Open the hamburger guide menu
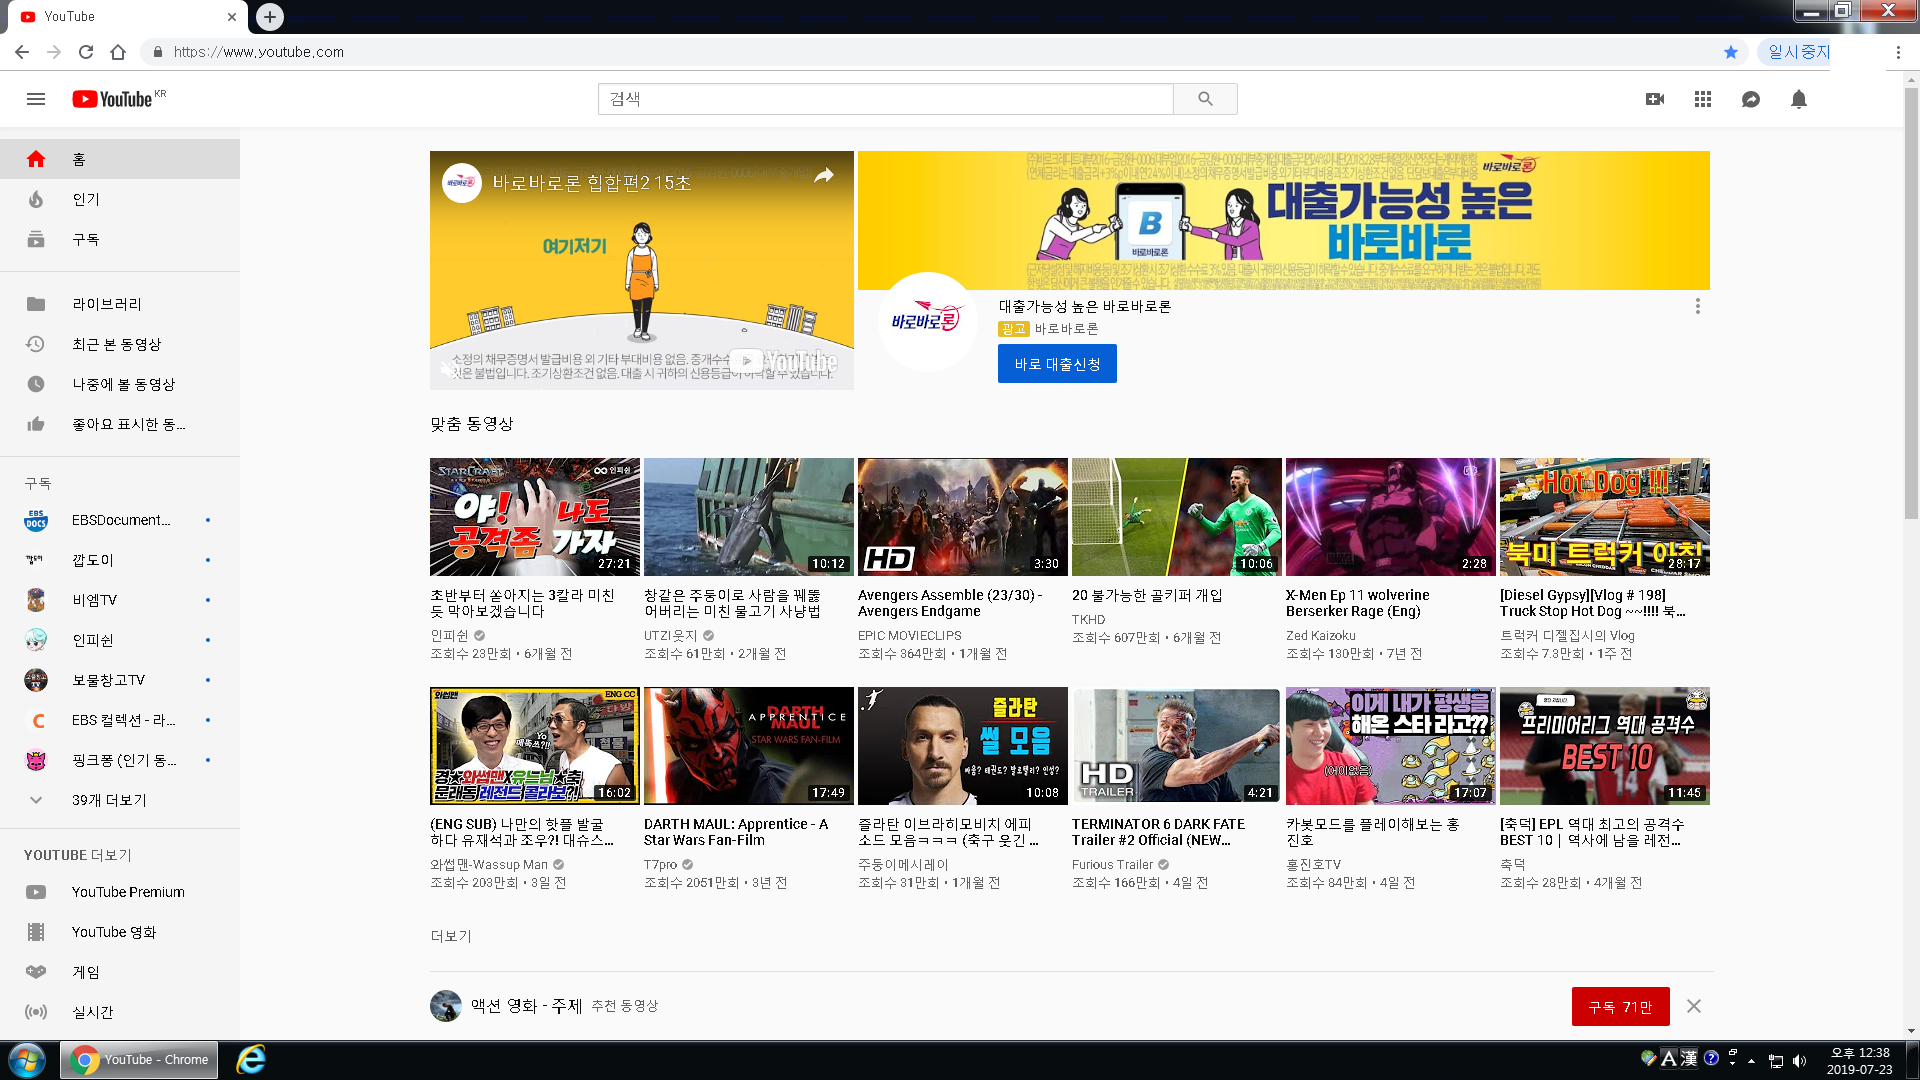Screen dimensions: 1920x1080 pos(36,99)
